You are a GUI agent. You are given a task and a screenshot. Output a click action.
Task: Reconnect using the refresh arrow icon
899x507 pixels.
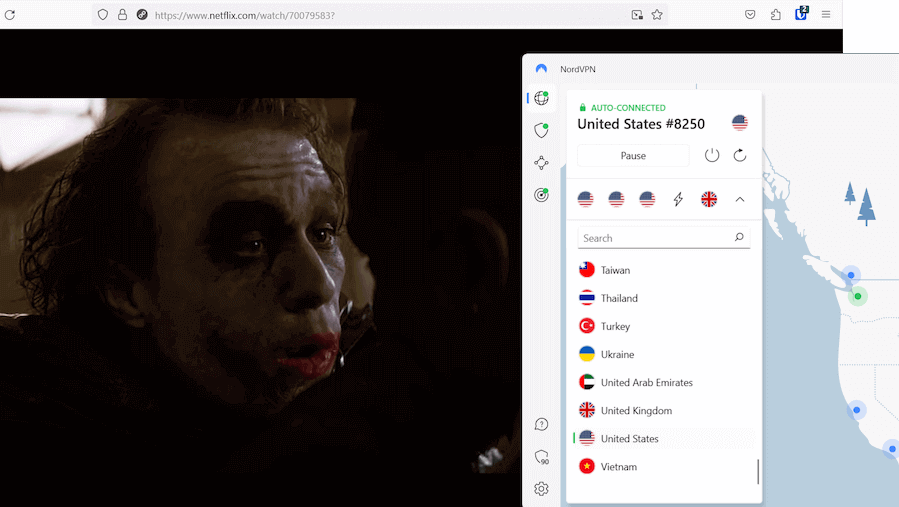point(740,155)
